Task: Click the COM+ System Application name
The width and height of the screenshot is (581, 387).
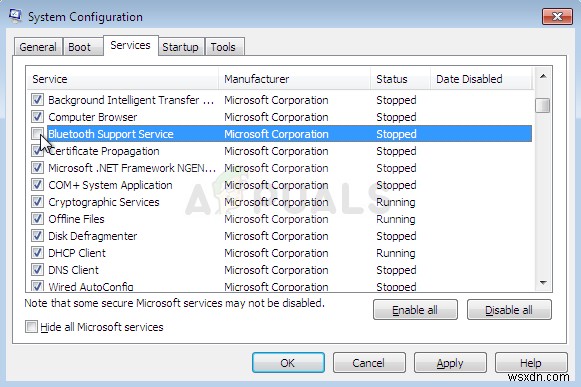Action: (110, 185)
